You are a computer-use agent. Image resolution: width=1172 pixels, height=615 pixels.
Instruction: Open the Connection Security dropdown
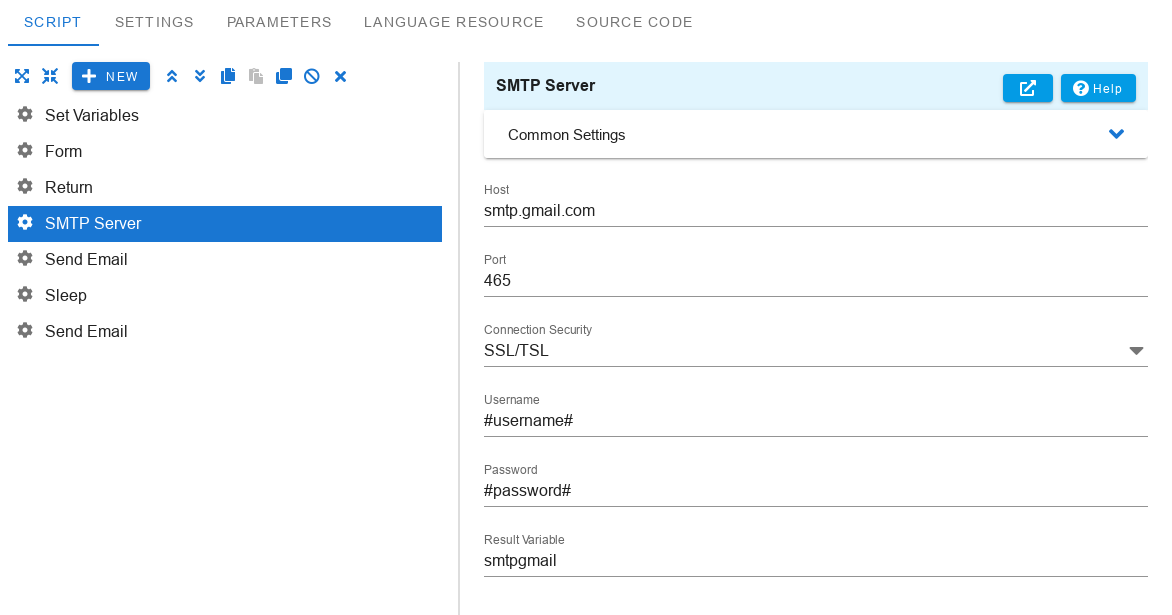[x=815, y=350]
